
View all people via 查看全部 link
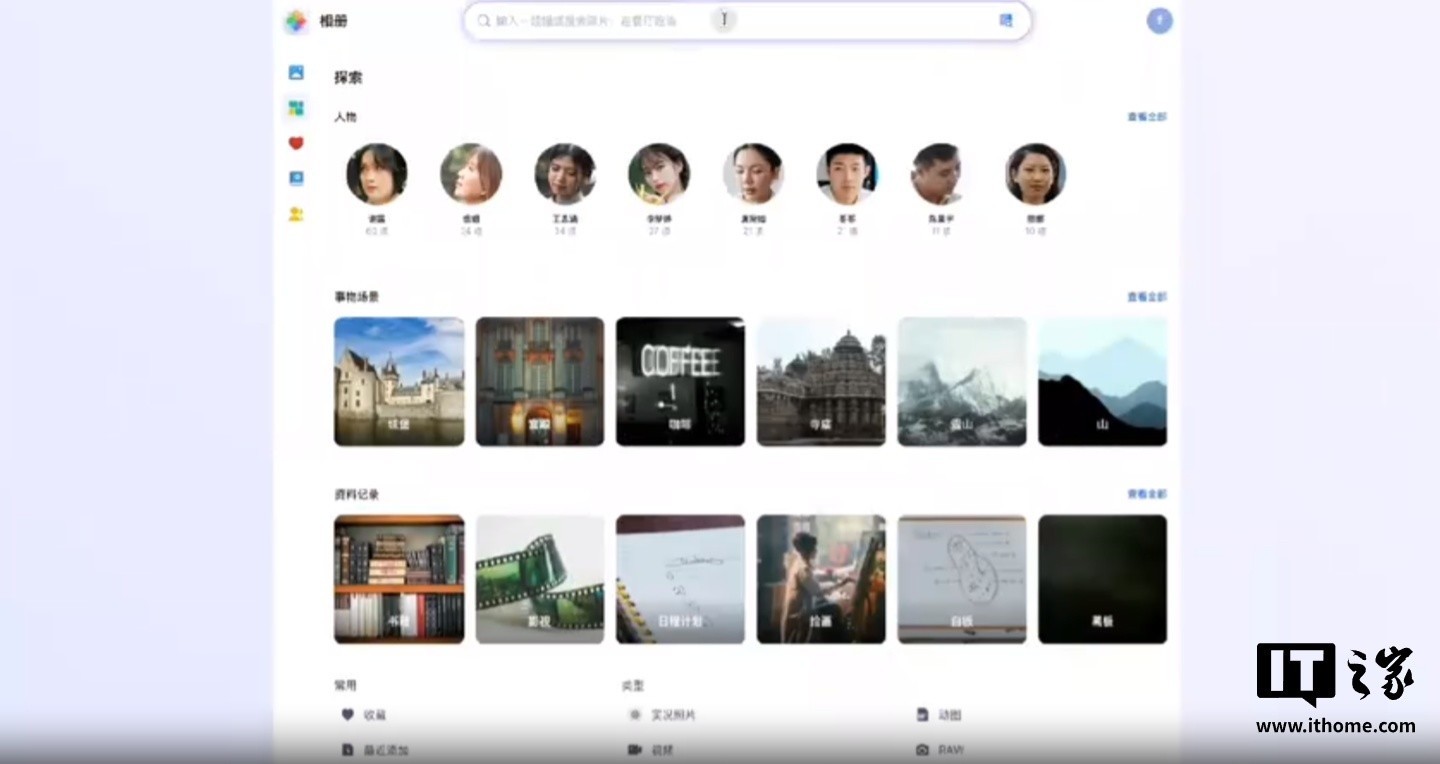coord(1146,117)
